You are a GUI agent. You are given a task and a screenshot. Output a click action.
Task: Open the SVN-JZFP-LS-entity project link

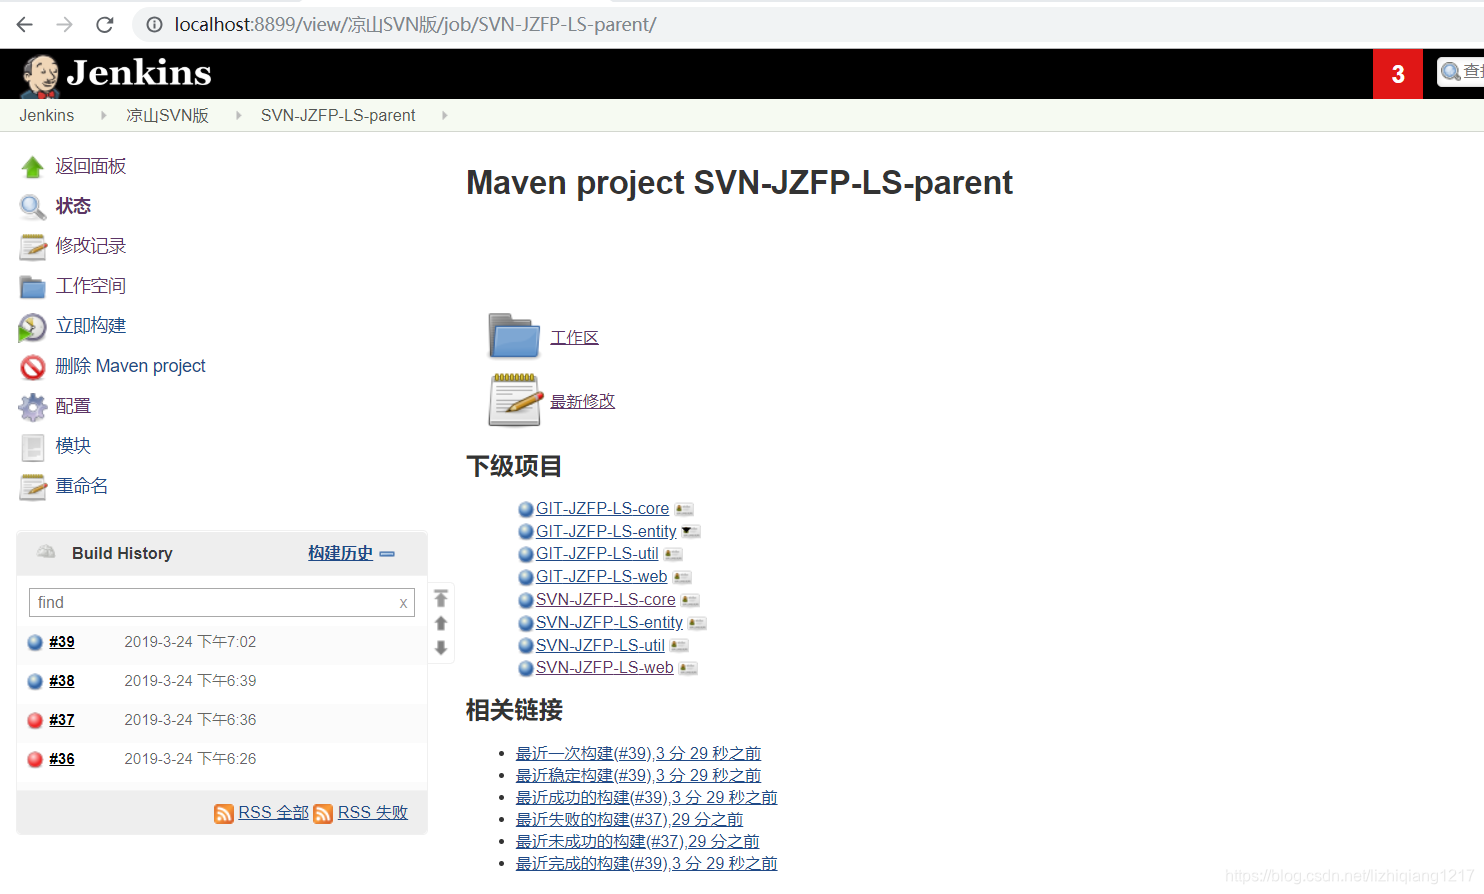click(609, 622)
